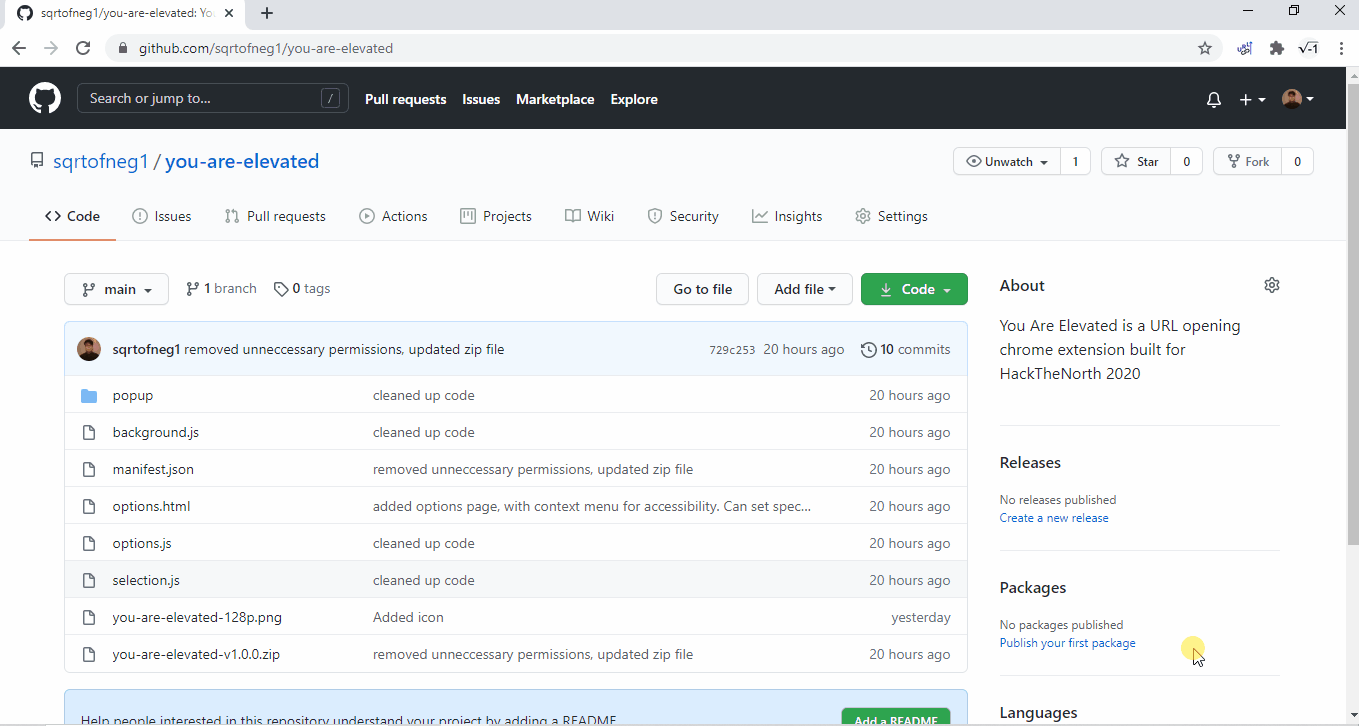Open commit hash 729c253
This screenshot has width=1359, height=726.
(732, 350)
